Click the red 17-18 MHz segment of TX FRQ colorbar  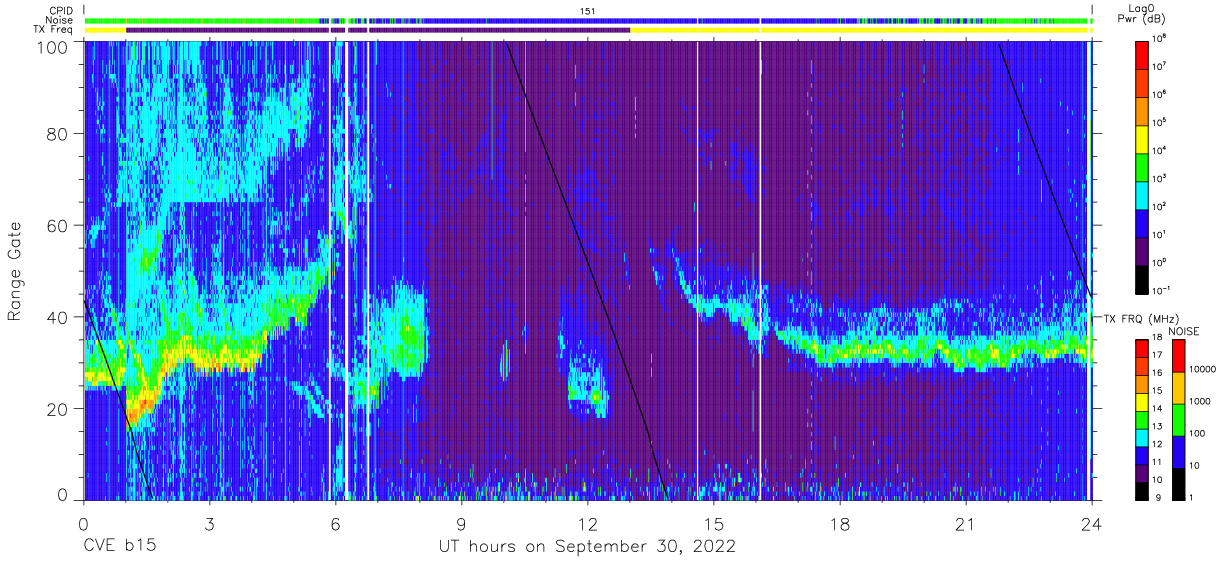(1142, 348)
